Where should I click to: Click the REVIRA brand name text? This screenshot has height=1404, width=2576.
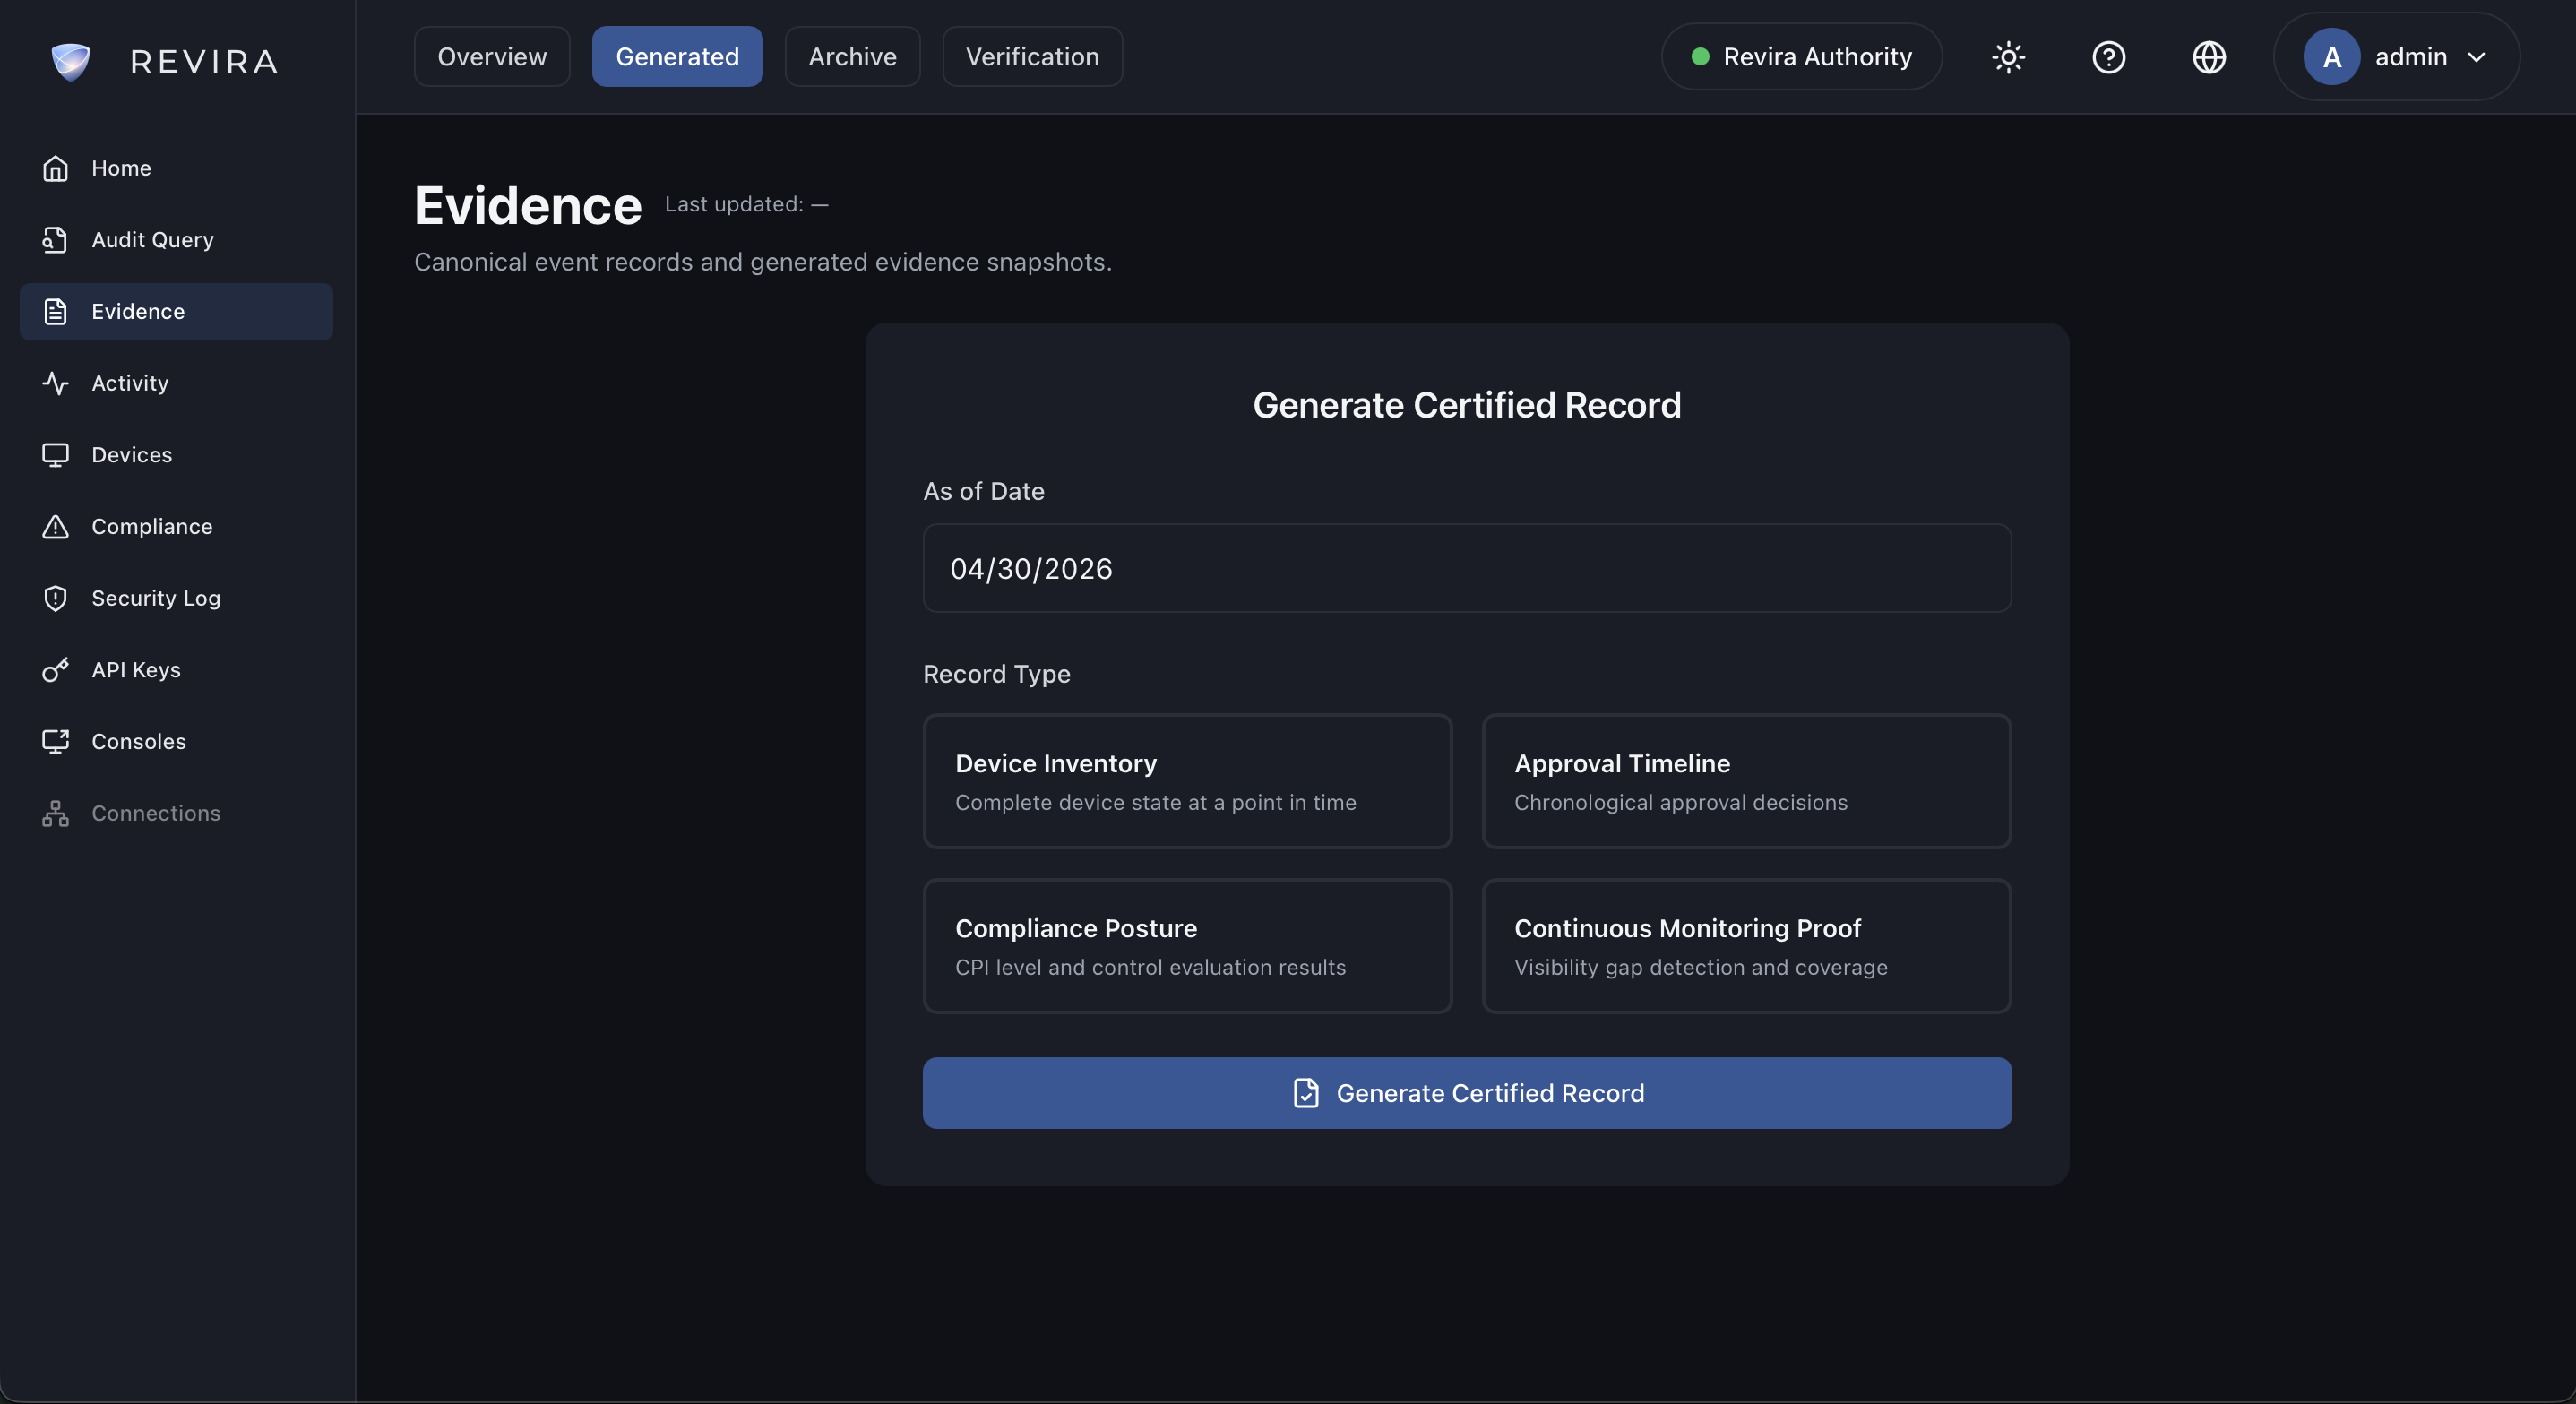tap(204, 61)
